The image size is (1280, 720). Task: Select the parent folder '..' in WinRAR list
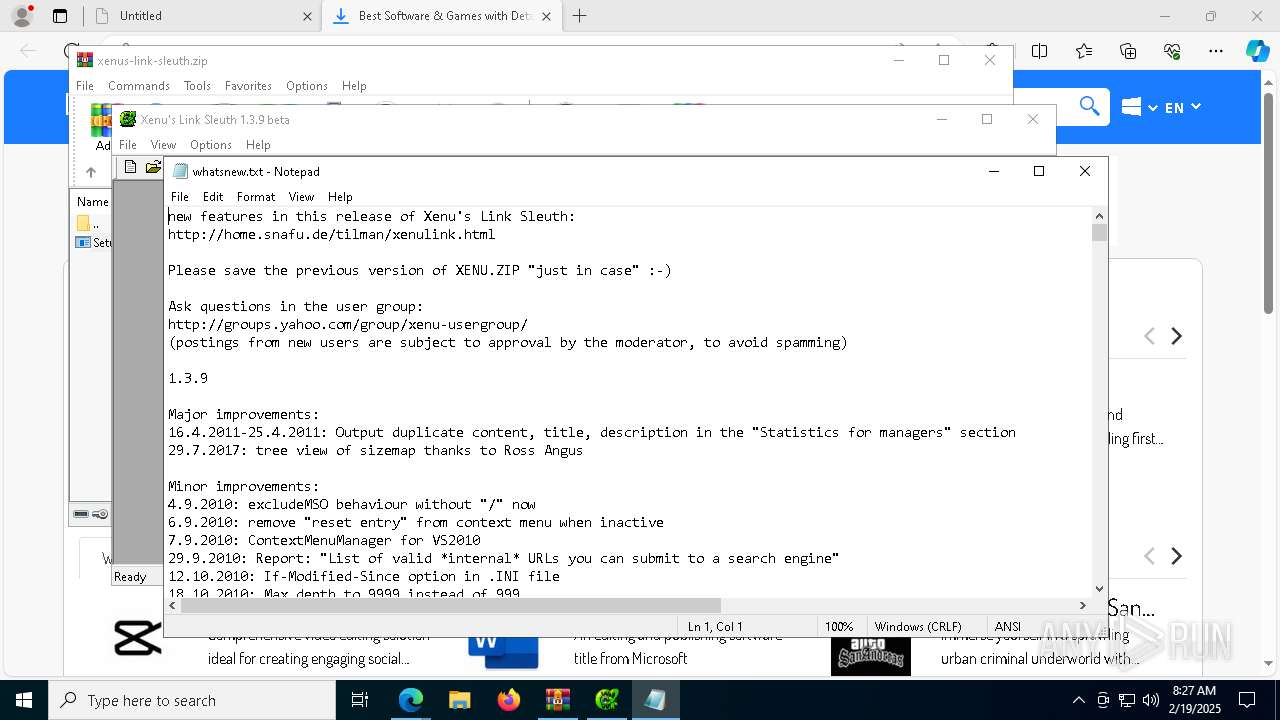pyautogui.click(x=89, y=224)
